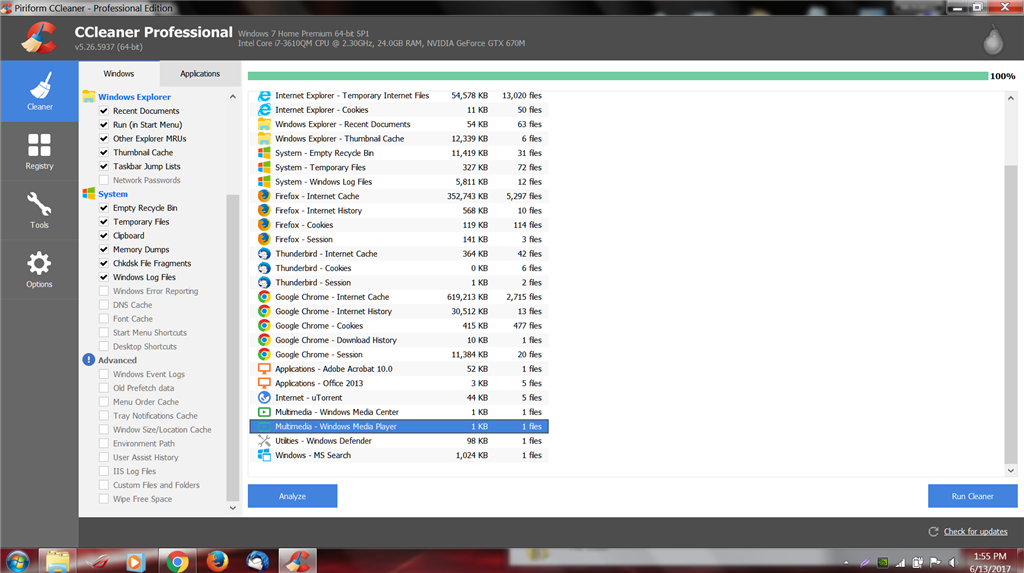Viewport: 1024px width, 573px height.
Task: Click the Chrome icon beside Download History
Action: (264, 340)
